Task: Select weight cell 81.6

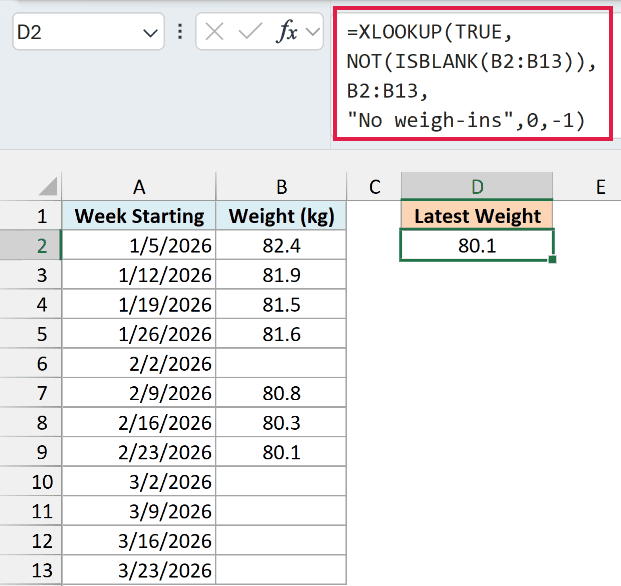Action: 281,334
